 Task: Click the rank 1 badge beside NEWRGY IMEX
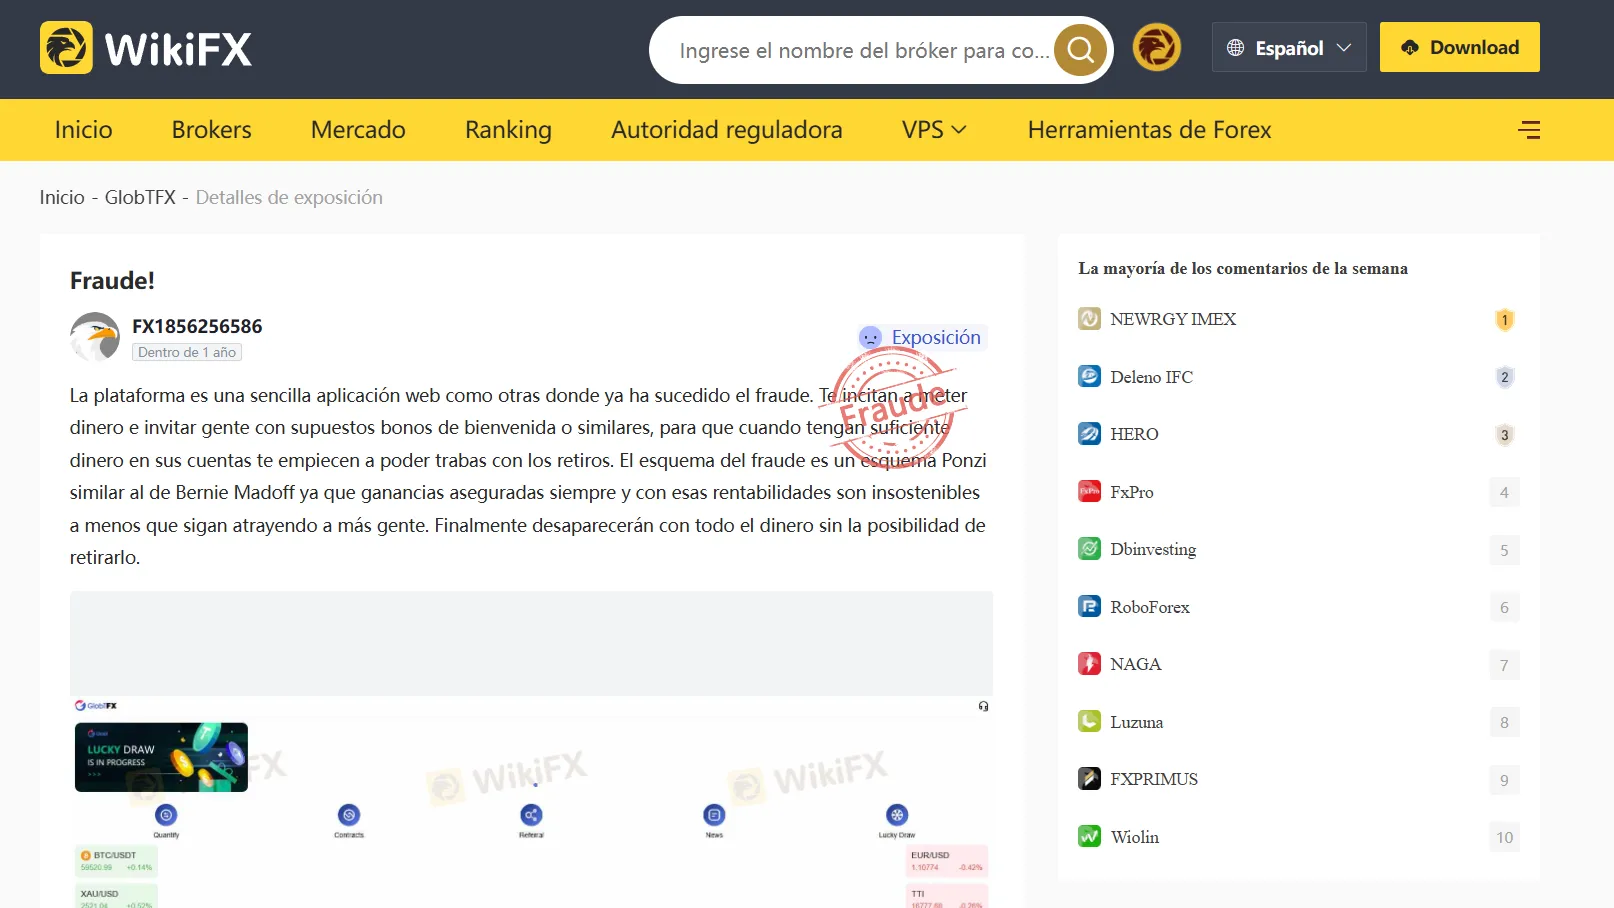point(1504,320)
